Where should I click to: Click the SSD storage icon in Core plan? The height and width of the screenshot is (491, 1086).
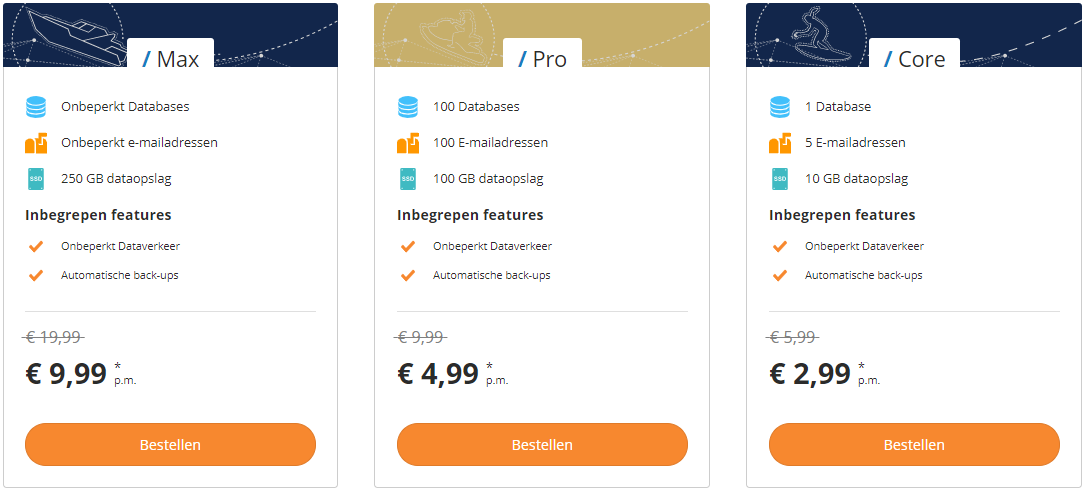(780, 179)
